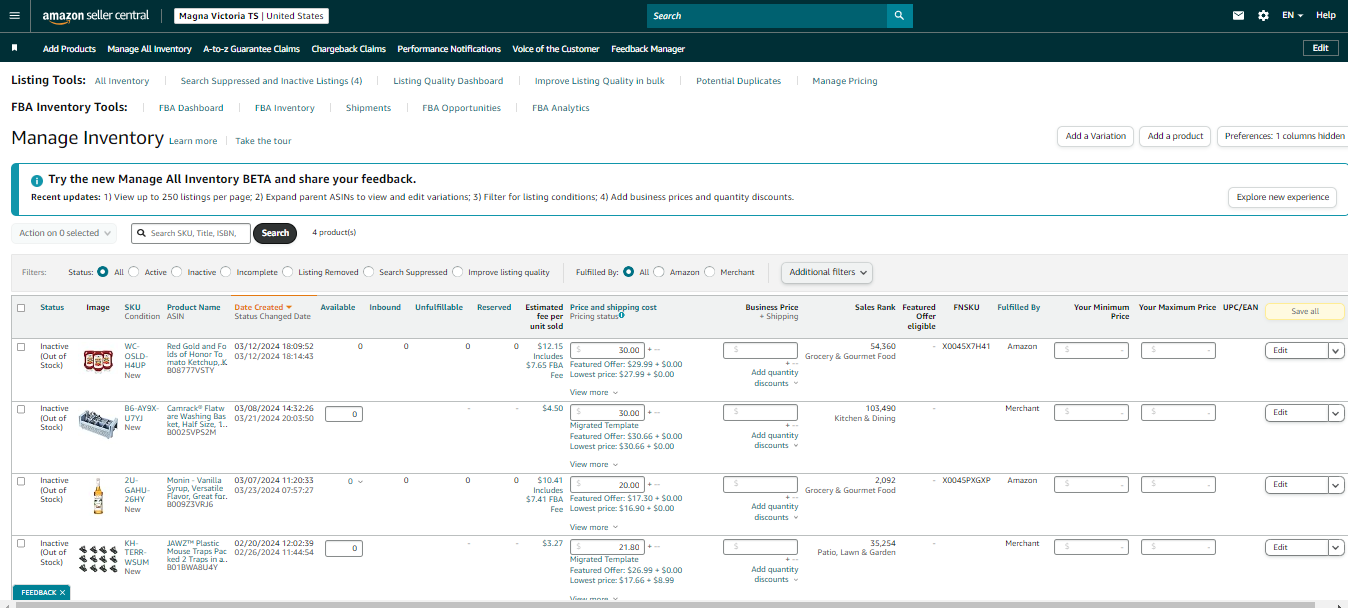Screen dimensions: 1348x608
Task: Select Search Suppressed radio button
Action: (x=369, y=272)
